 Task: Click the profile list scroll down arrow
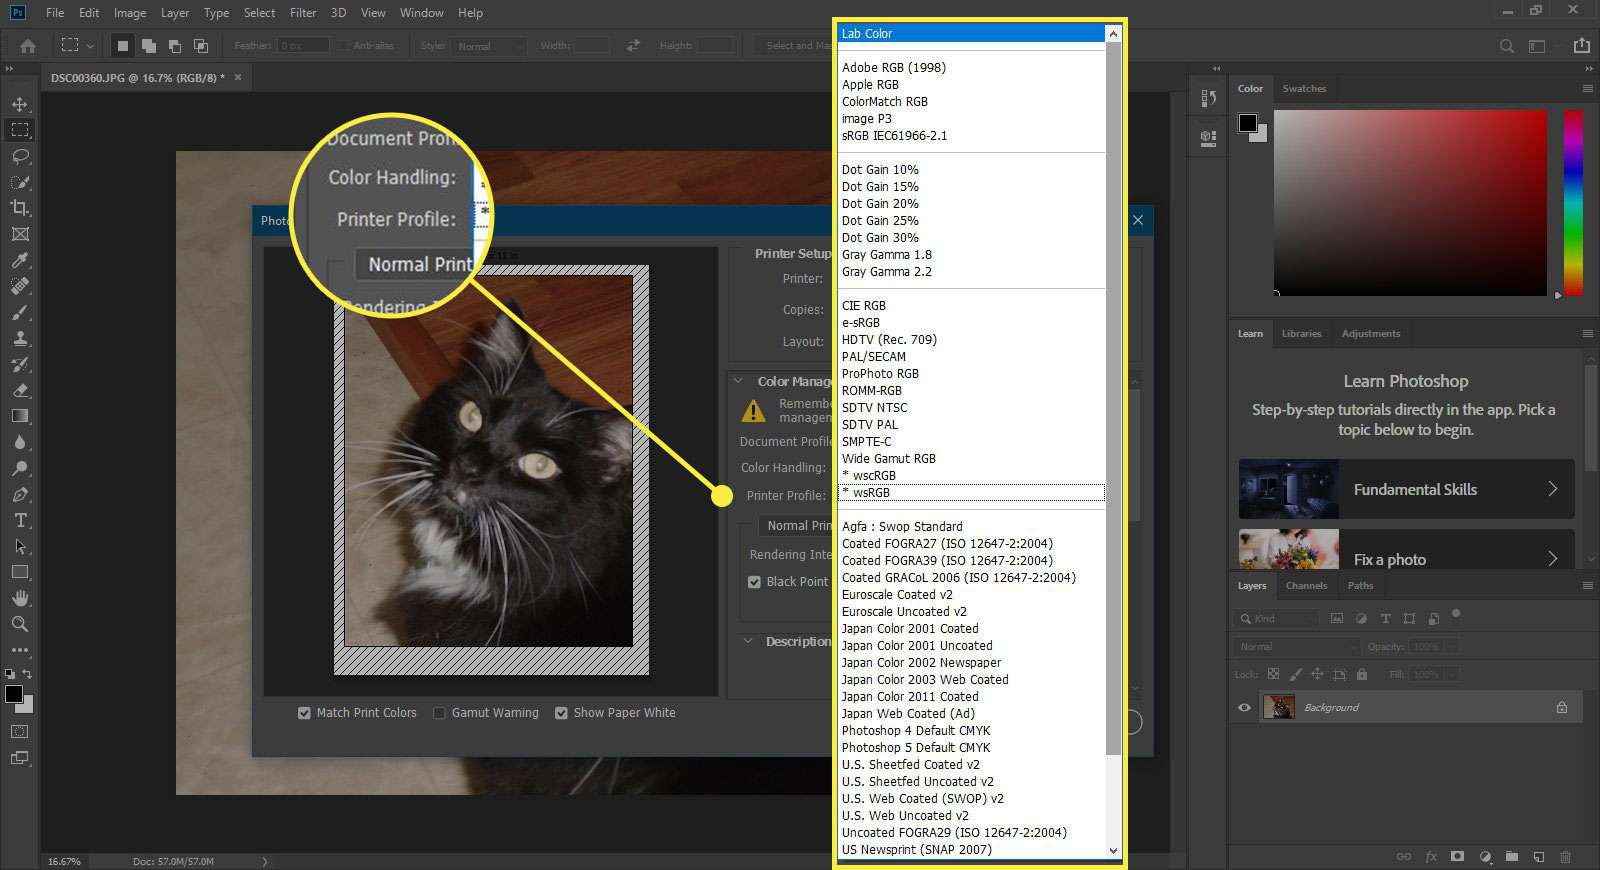1114,851
